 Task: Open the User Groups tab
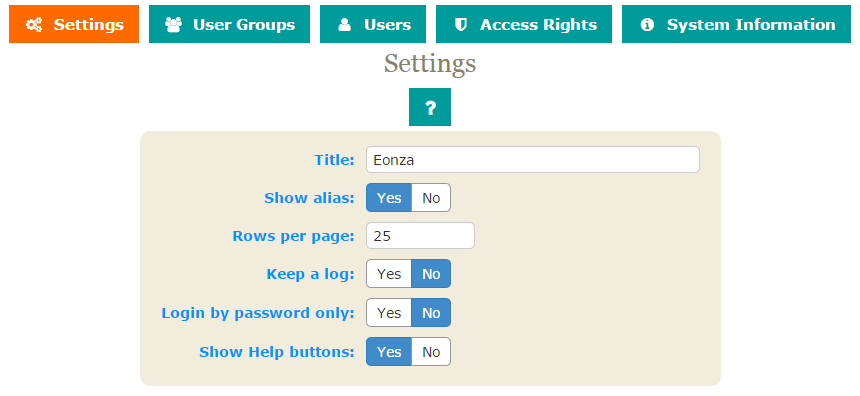(x=229, y=24)
